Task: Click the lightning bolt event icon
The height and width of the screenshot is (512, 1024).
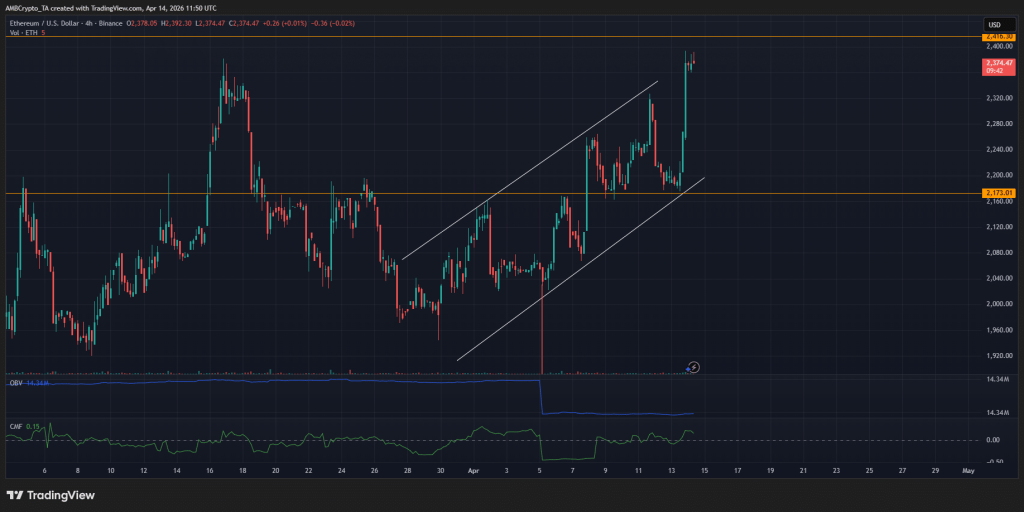Action: click(x=694, y=367)
